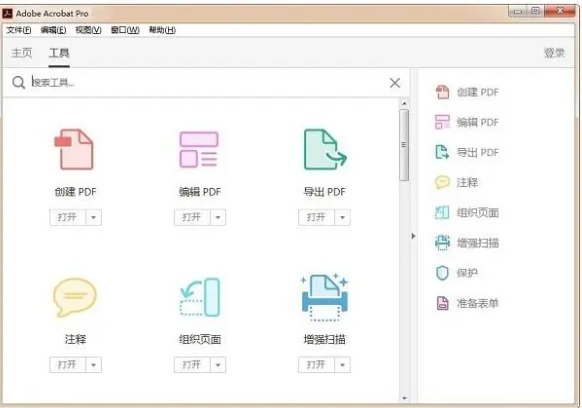Click 打开 button under 导出 PDF
Image resolution: width=582 pixels, height=408 pixels.
click(x=317, y=217)
